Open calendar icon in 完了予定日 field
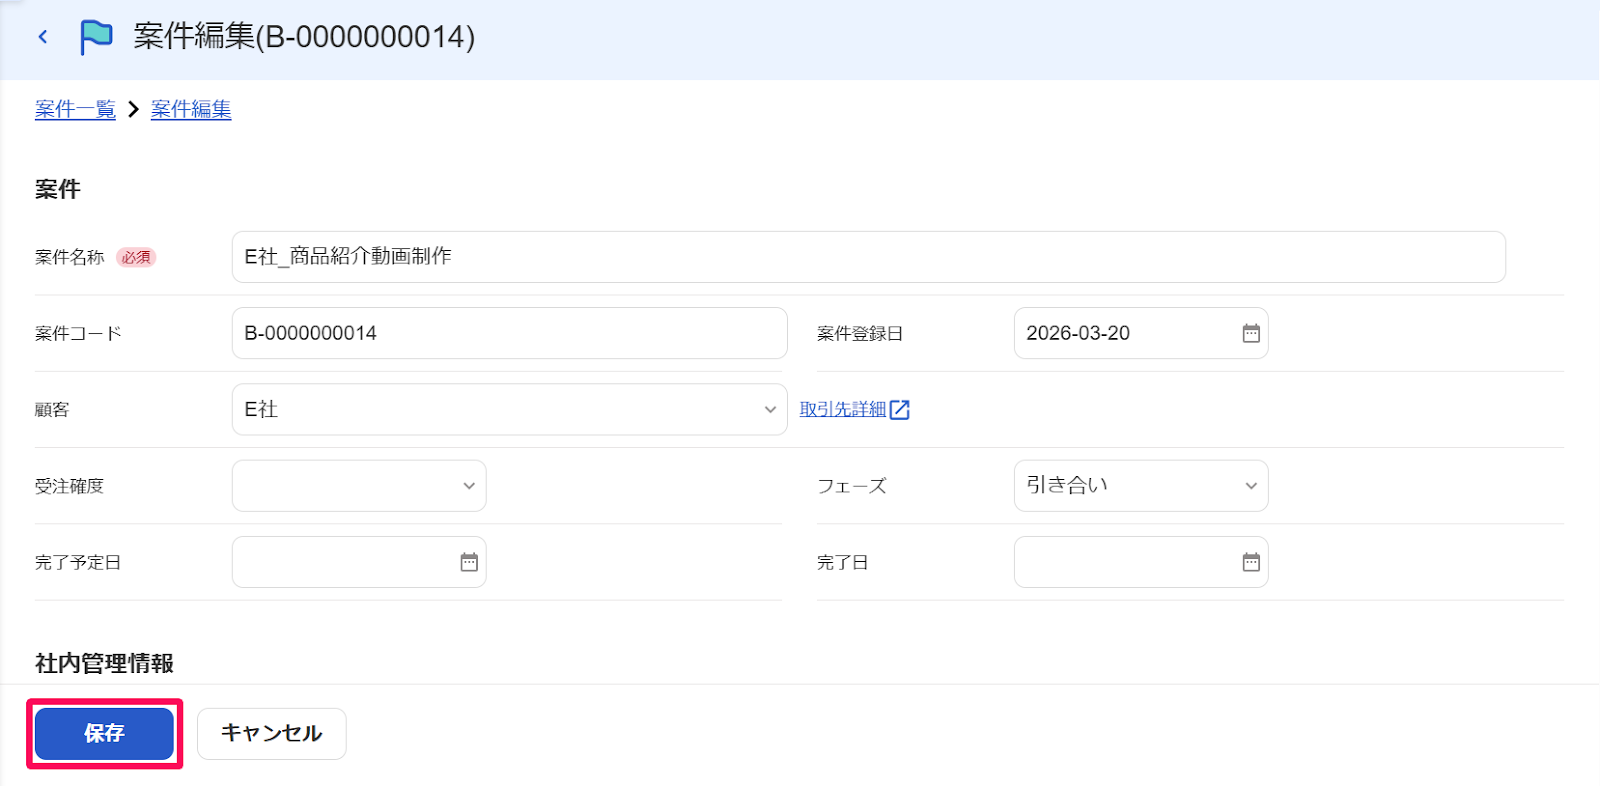 click(x=469, y=562)
